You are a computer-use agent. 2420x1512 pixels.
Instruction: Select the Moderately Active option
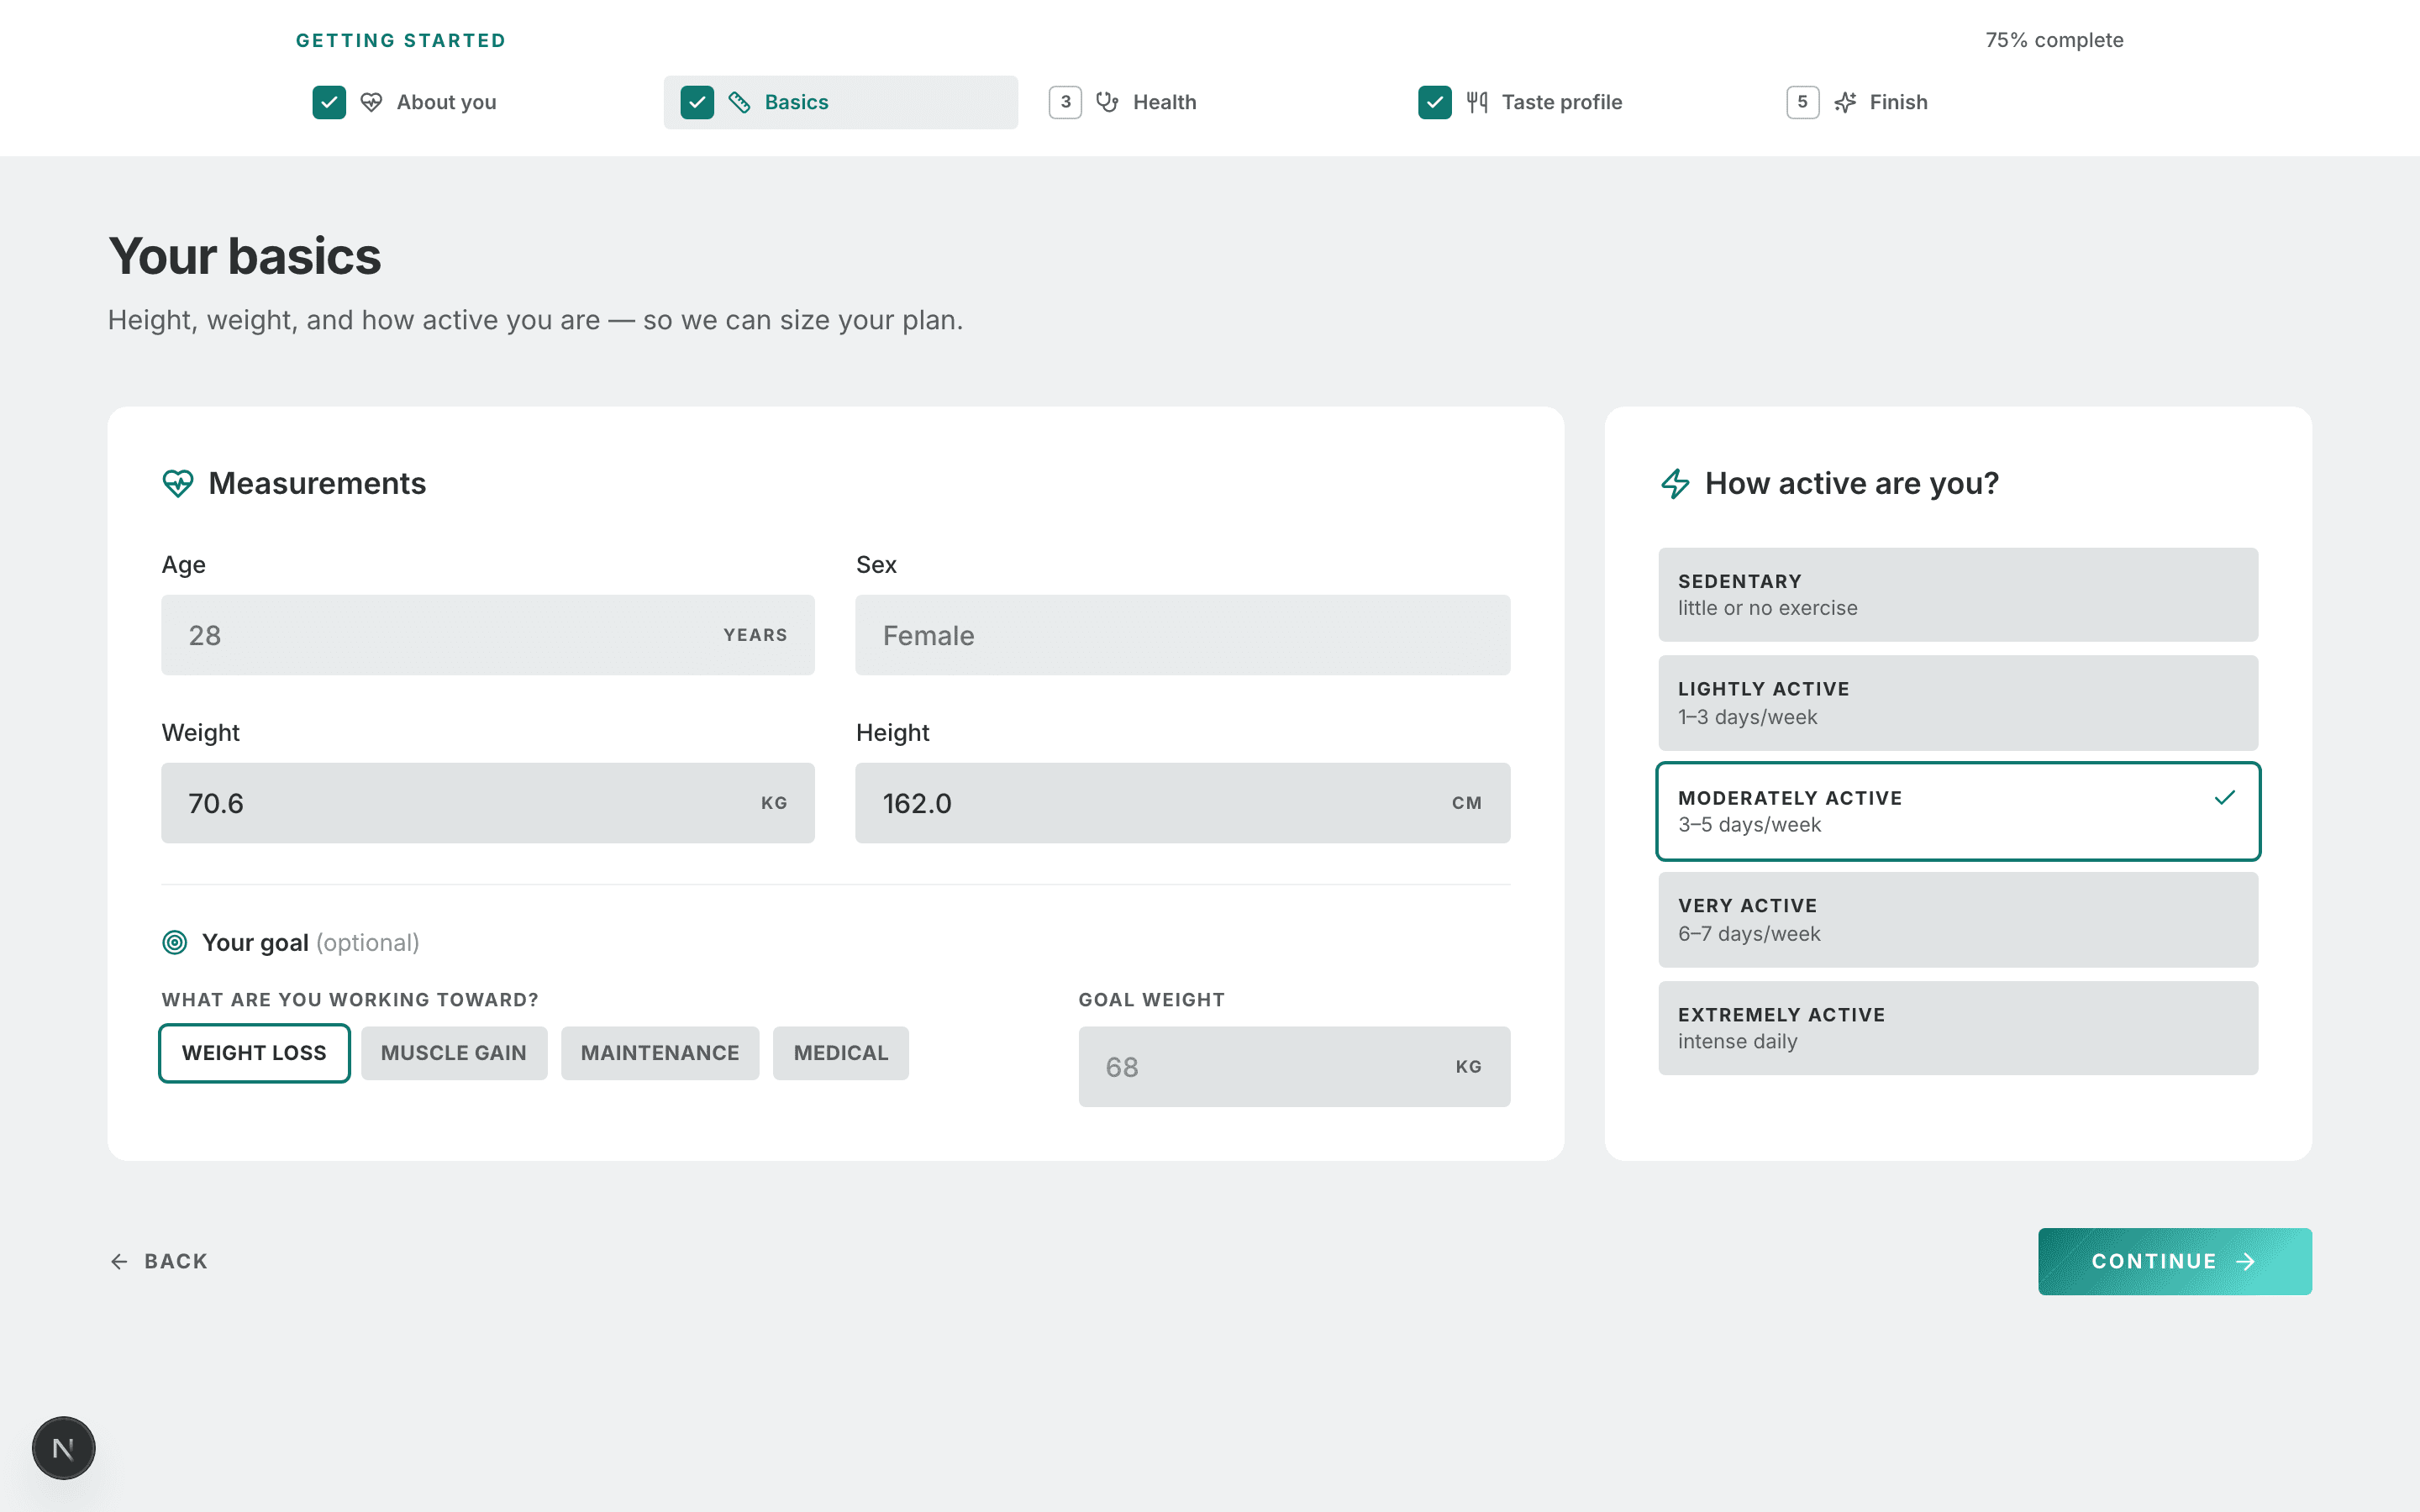(1957, 811)
